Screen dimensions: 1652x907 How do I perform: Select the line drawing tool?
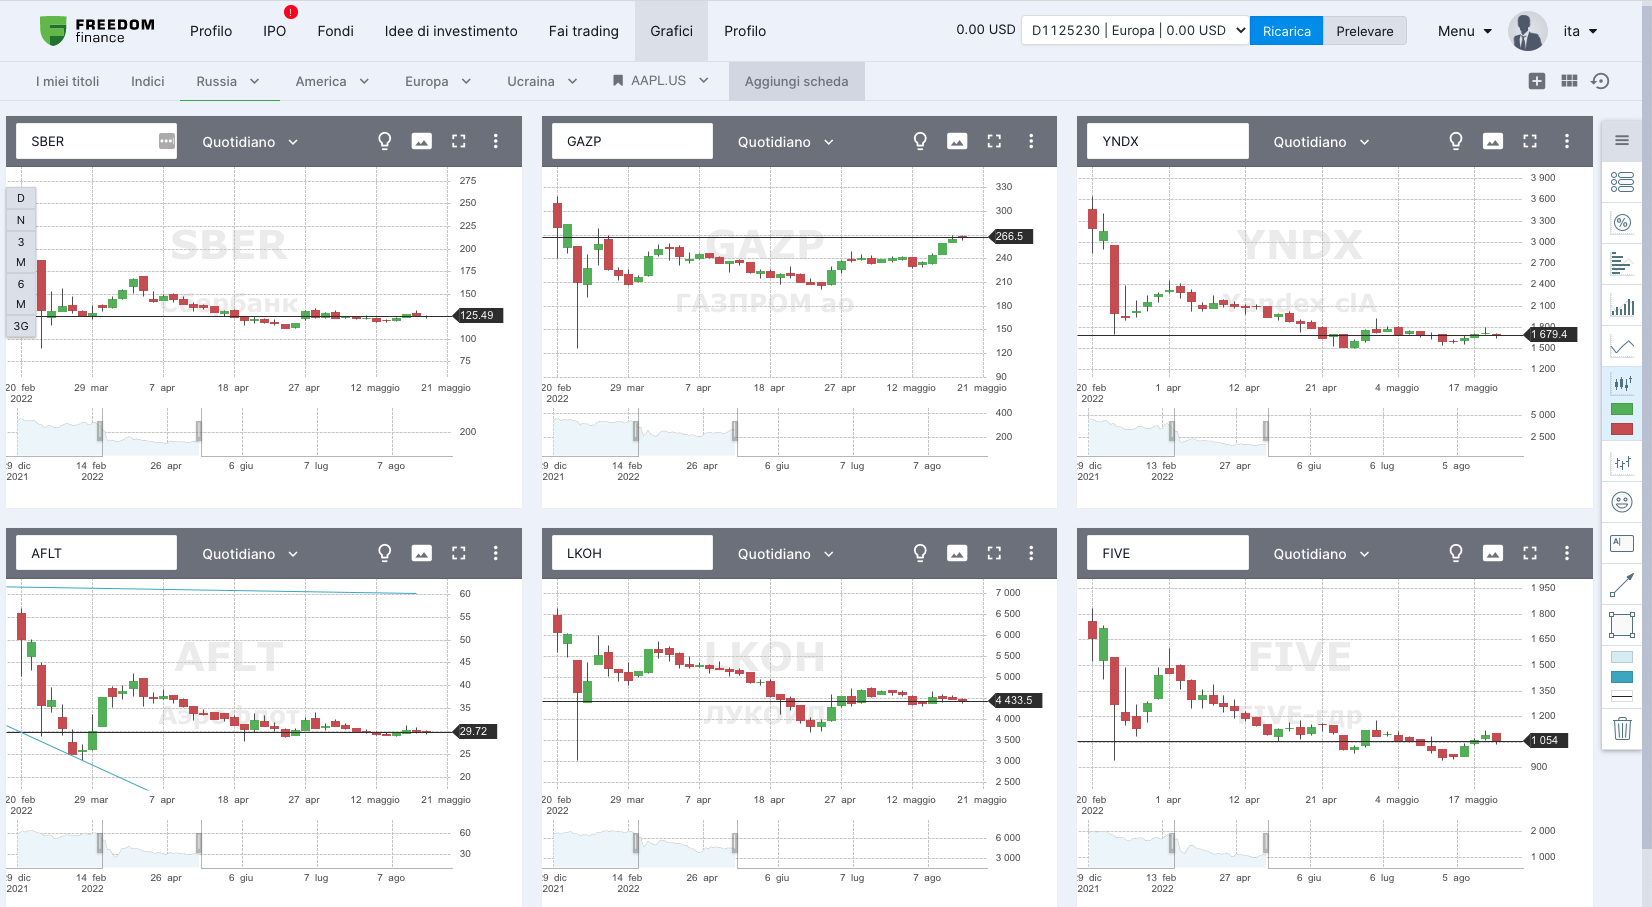(1622, 584)
